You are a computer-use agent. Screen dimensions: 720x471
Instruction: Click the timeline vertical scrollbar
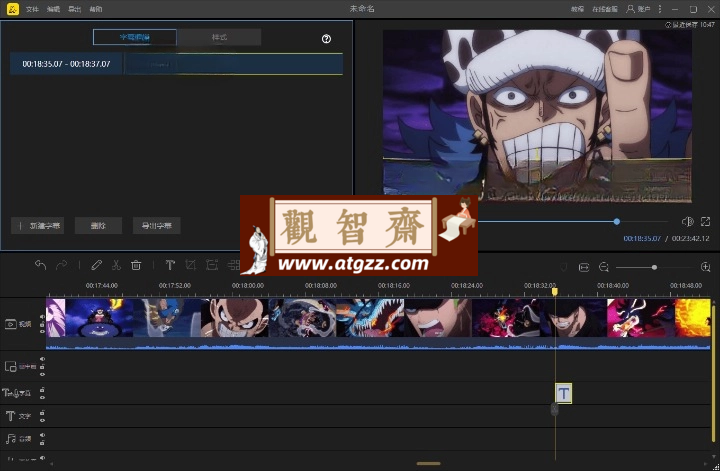point(714,374)
